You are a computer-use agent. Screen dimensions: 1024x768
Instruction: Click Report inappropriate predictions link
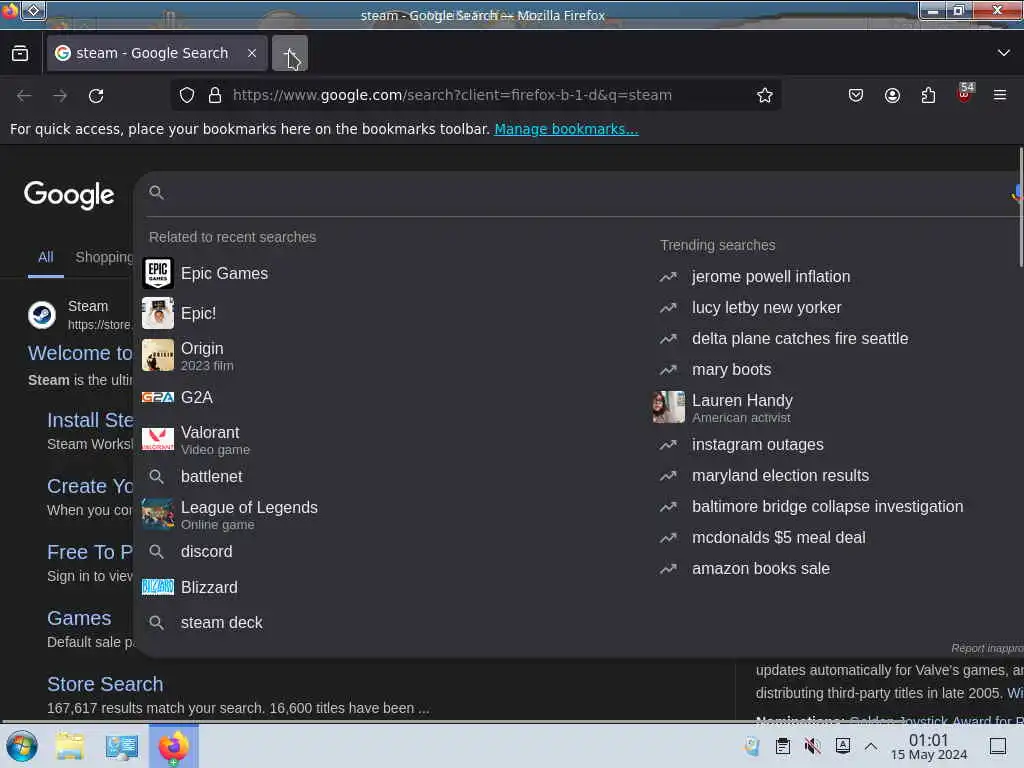[x=987, y=648]
